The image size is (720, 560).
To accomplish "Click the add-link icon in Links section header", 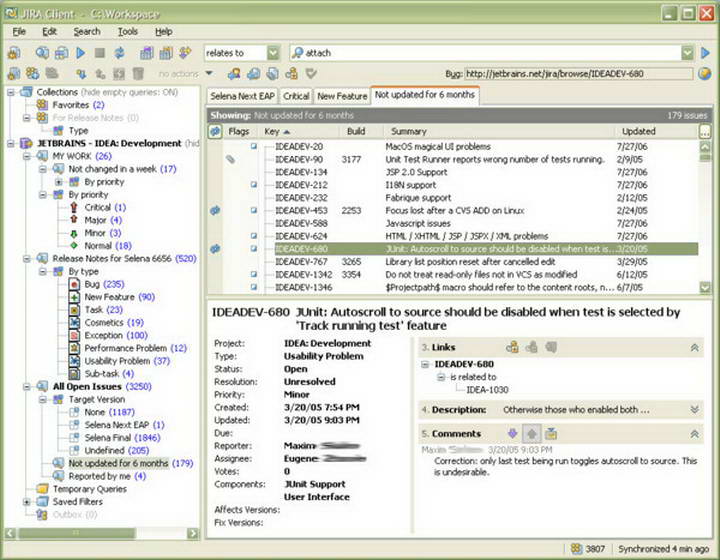I will point(512,347).
